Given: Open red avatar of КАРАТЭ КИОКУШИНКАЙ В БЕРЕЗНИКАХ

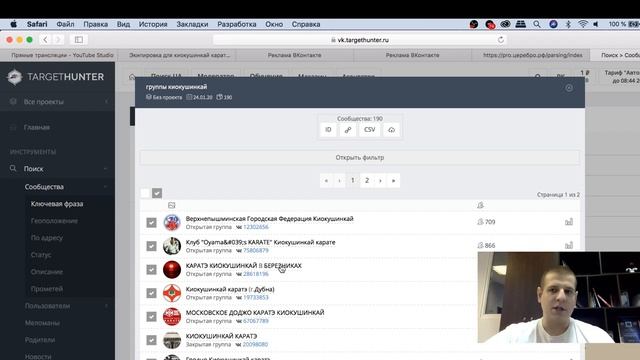Looking at the screenshot, I should click(x=172, y=269).
